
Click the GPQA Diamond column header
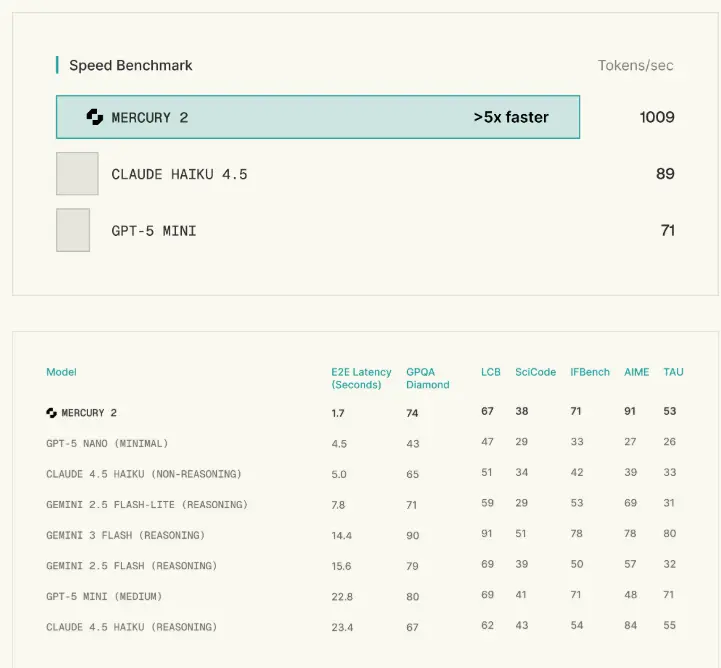coord(428,378)
